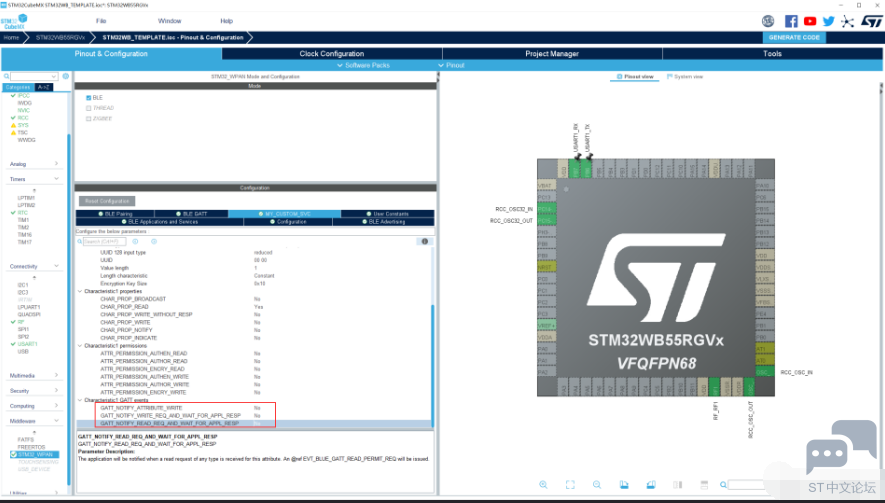Open the File menu
The height and width of the screenshot is (503, 885).
pyautogui.click(x=101, y=21)
